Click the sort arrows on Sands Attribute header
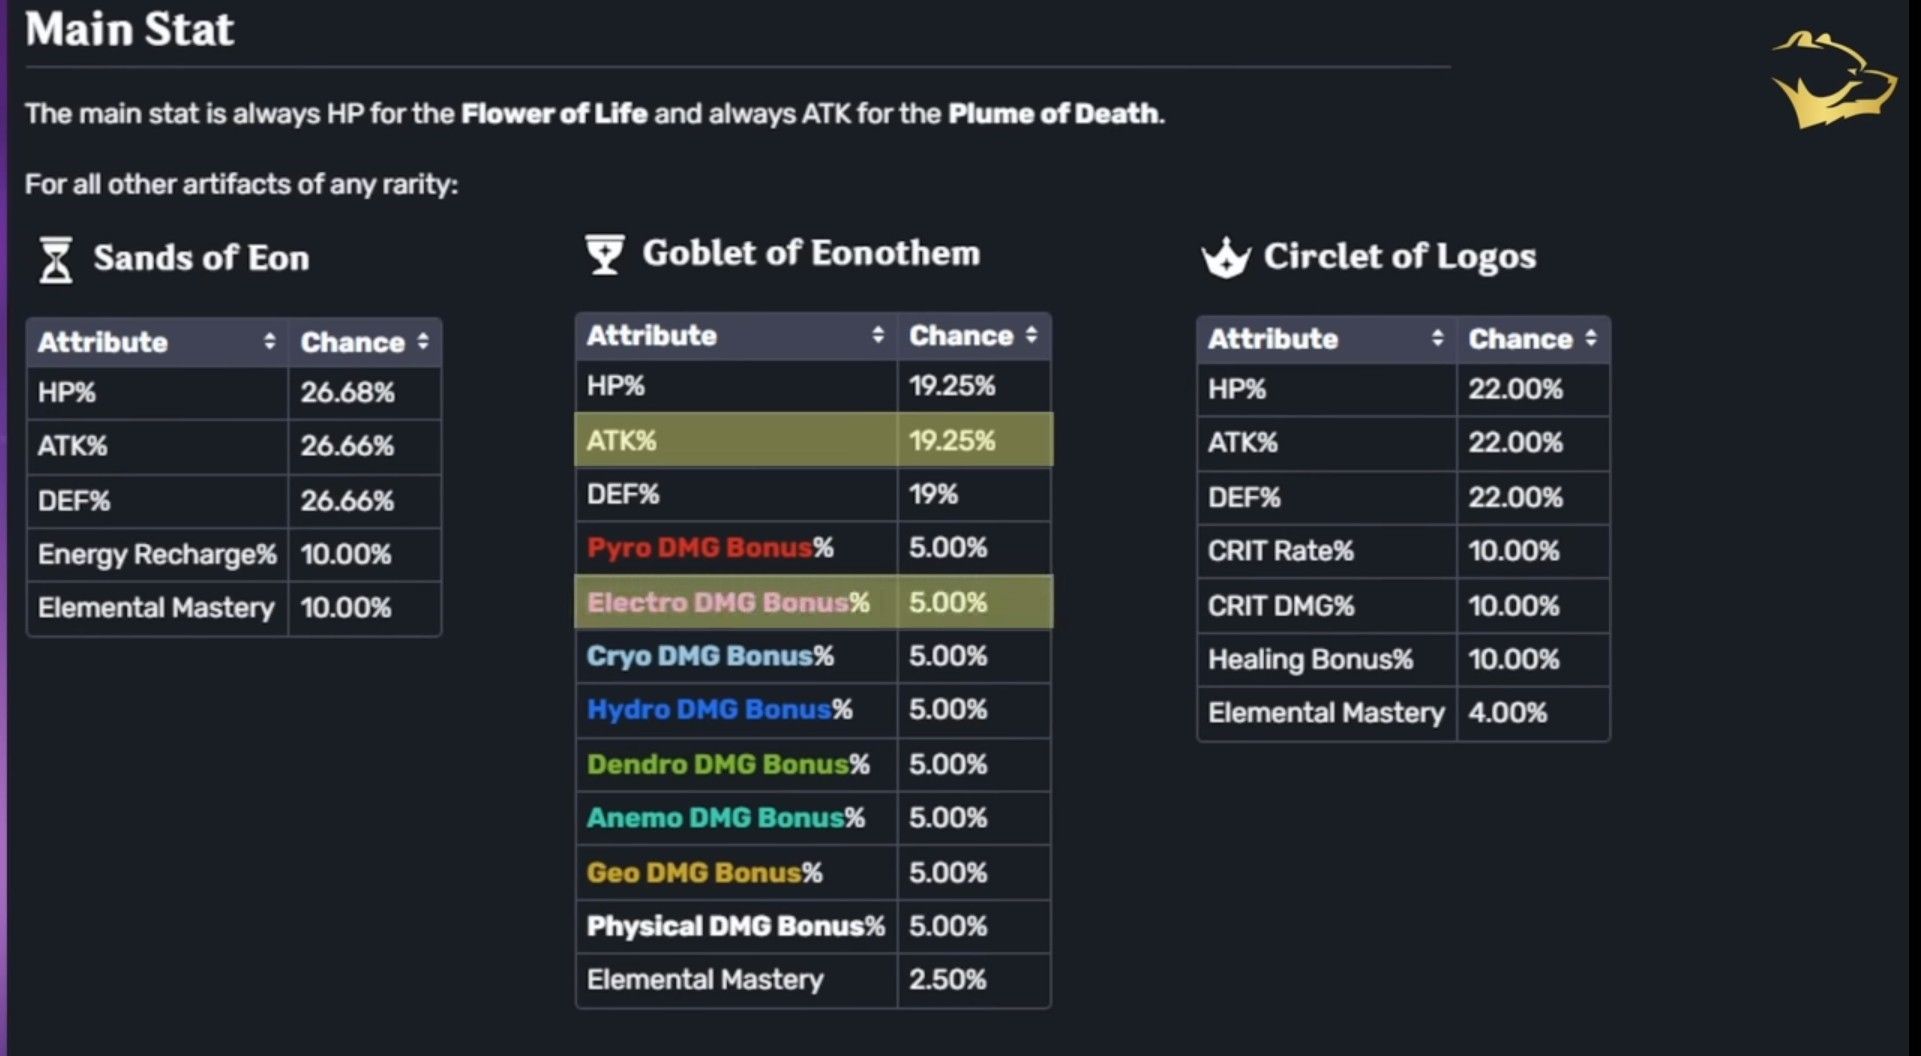The width and height of the screenshot is (1921, 1056). (x=270, y=341)
